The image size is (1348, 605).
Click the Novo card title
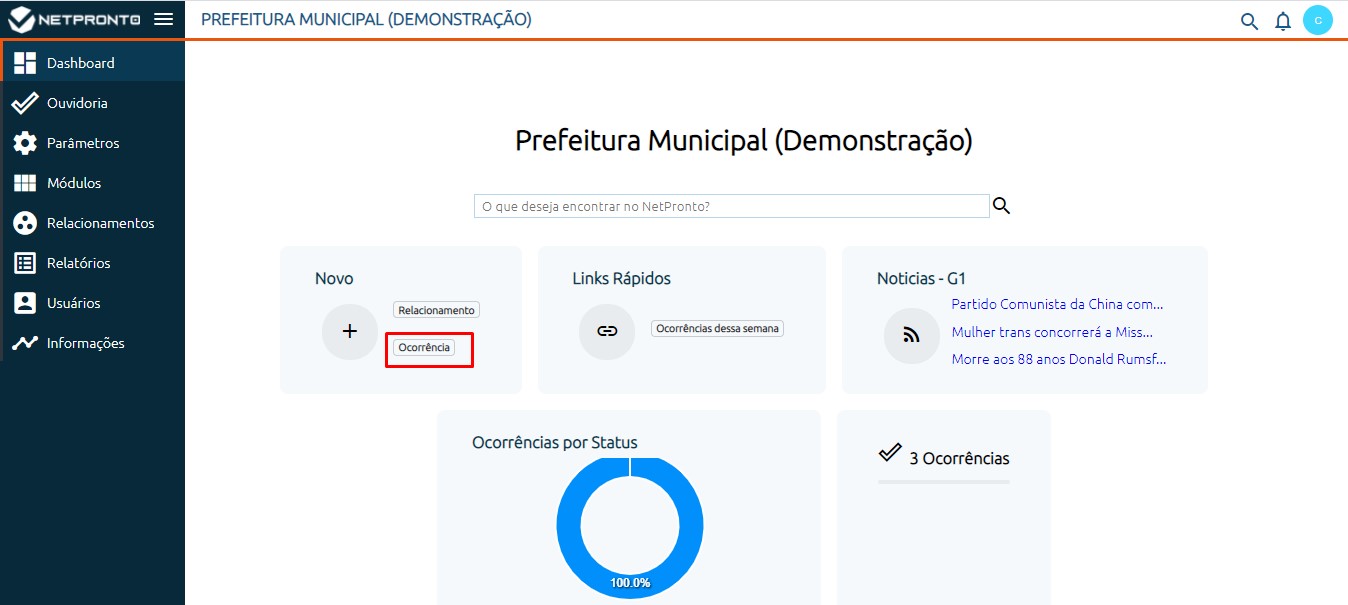click(x=334, y=278)
